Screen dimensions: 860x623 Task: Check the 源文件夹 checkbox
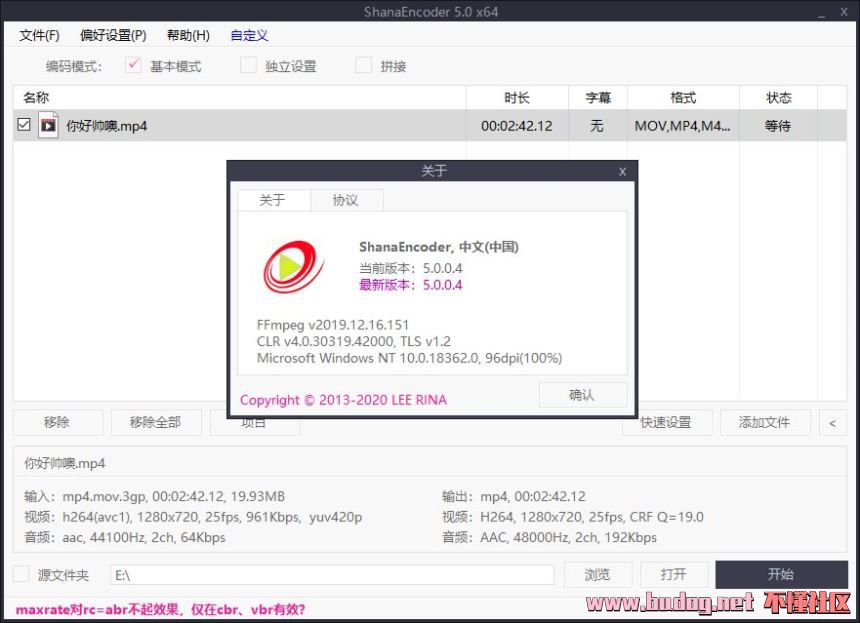21,574
